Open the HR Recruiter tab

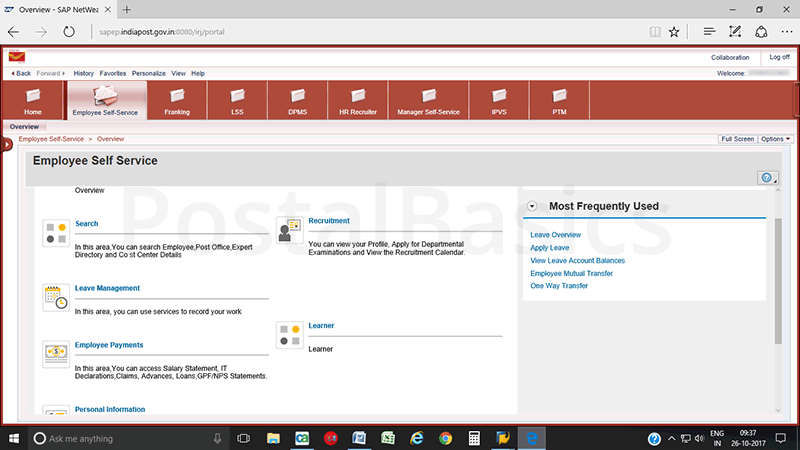[358, 102]
